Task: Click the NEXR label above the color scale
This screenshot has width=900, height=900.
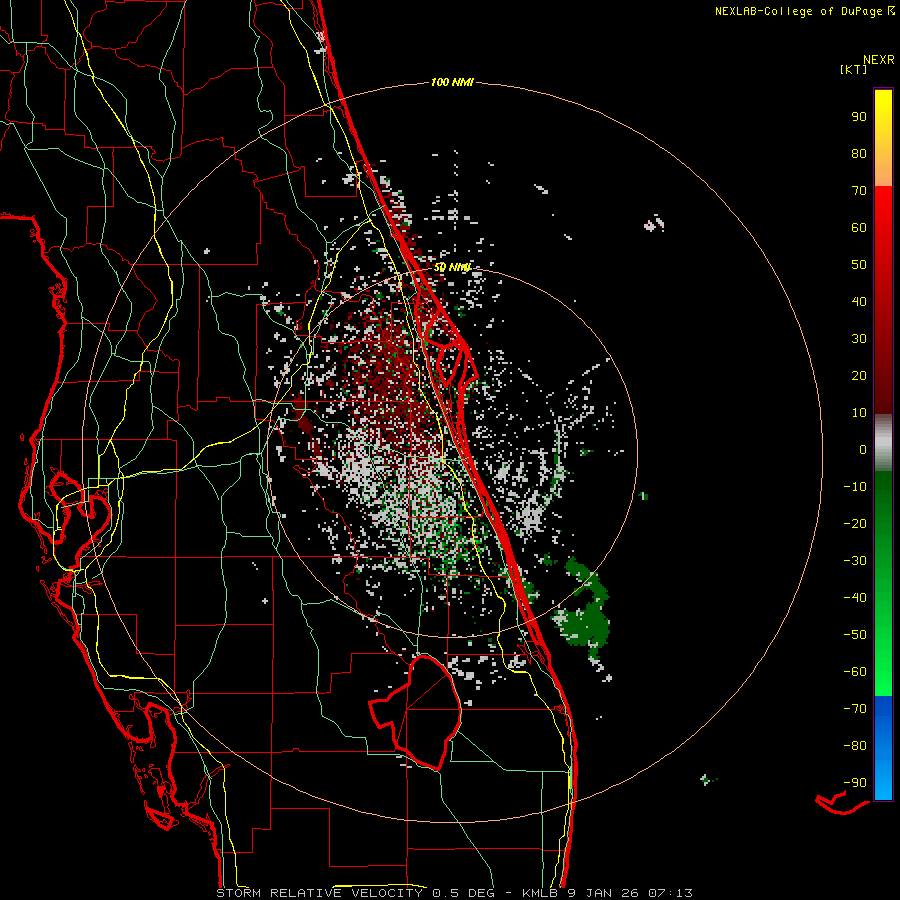Action: pos(878,60)
